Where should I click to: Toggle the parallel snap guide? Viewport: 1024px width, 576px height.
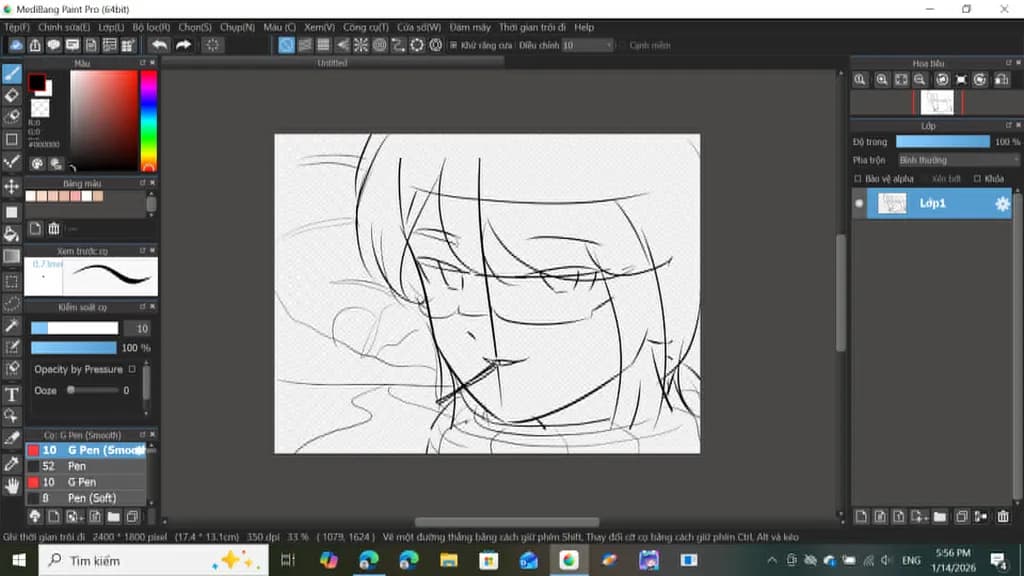(305, 45)
